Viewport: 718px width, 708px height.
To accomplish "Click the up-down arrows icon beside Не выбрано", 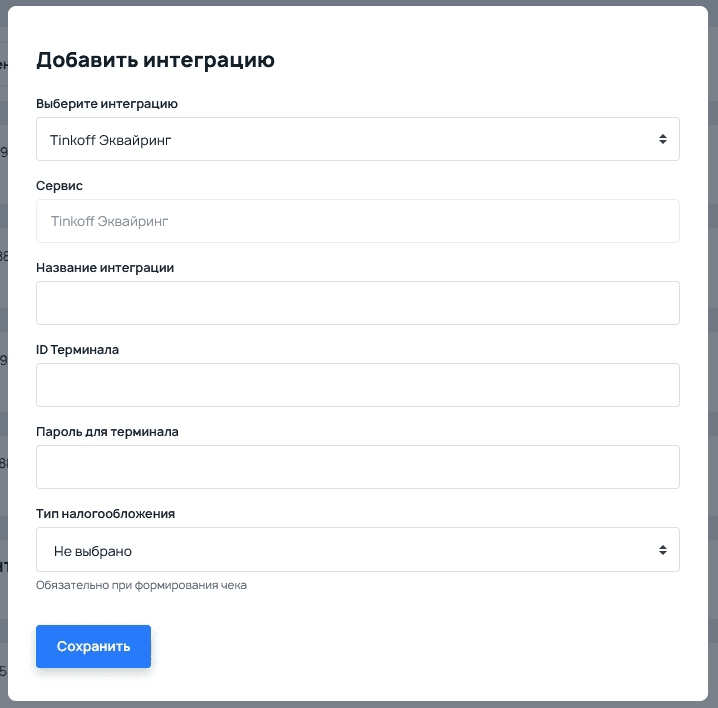I will click(x=662, y=550).
